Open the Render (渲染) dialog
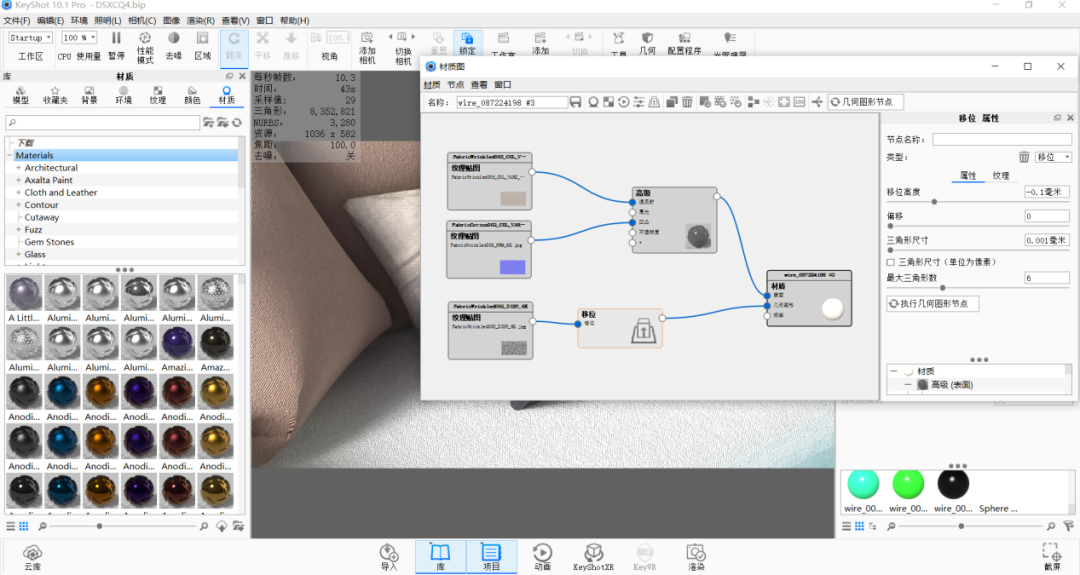Image resolution: width=1080 pixels, height=575 pixels. click(696, 557)
